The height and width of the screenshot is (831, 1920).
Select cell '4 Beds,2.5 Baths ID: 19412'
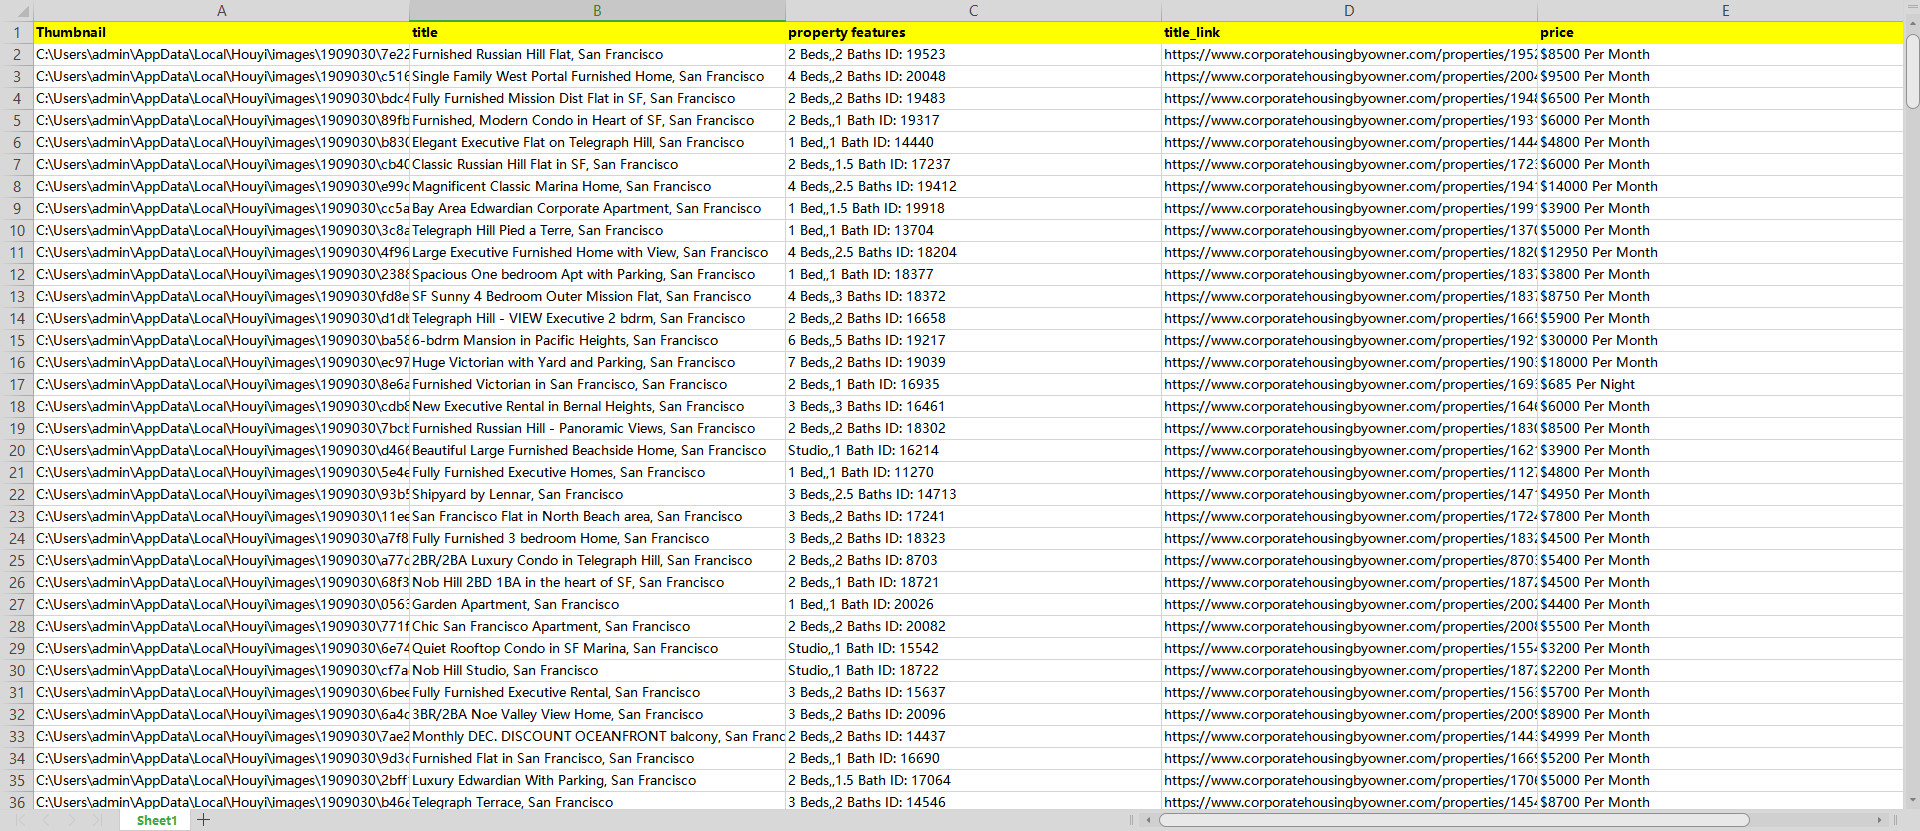973,186
